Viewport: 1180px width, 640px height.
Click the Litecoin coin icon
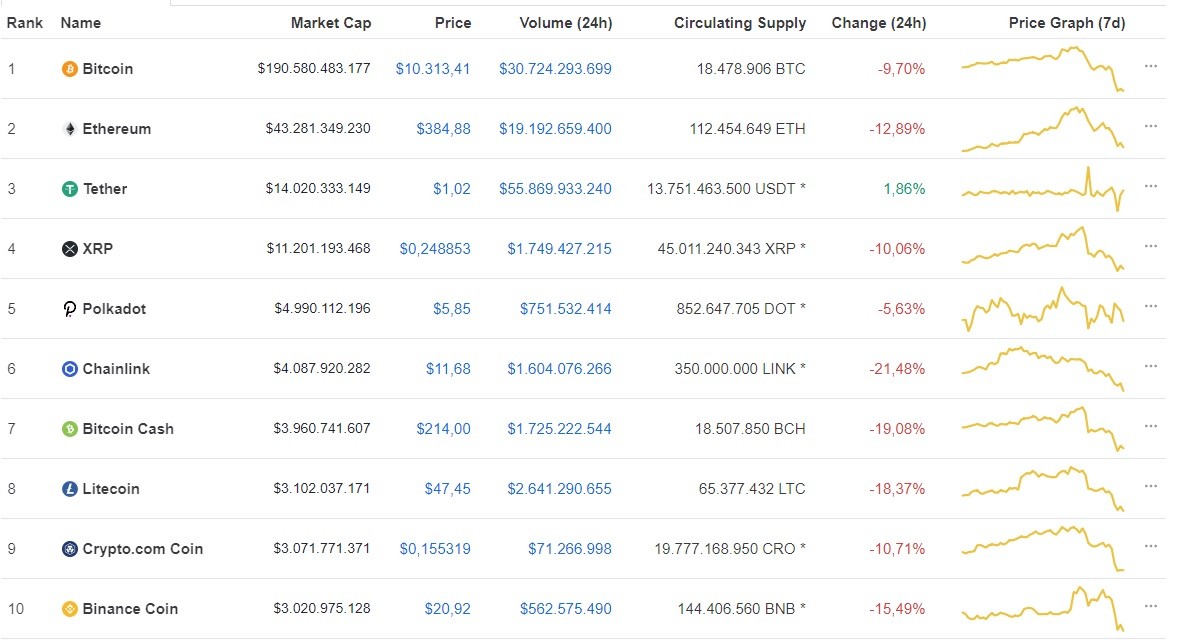(68, 489)
